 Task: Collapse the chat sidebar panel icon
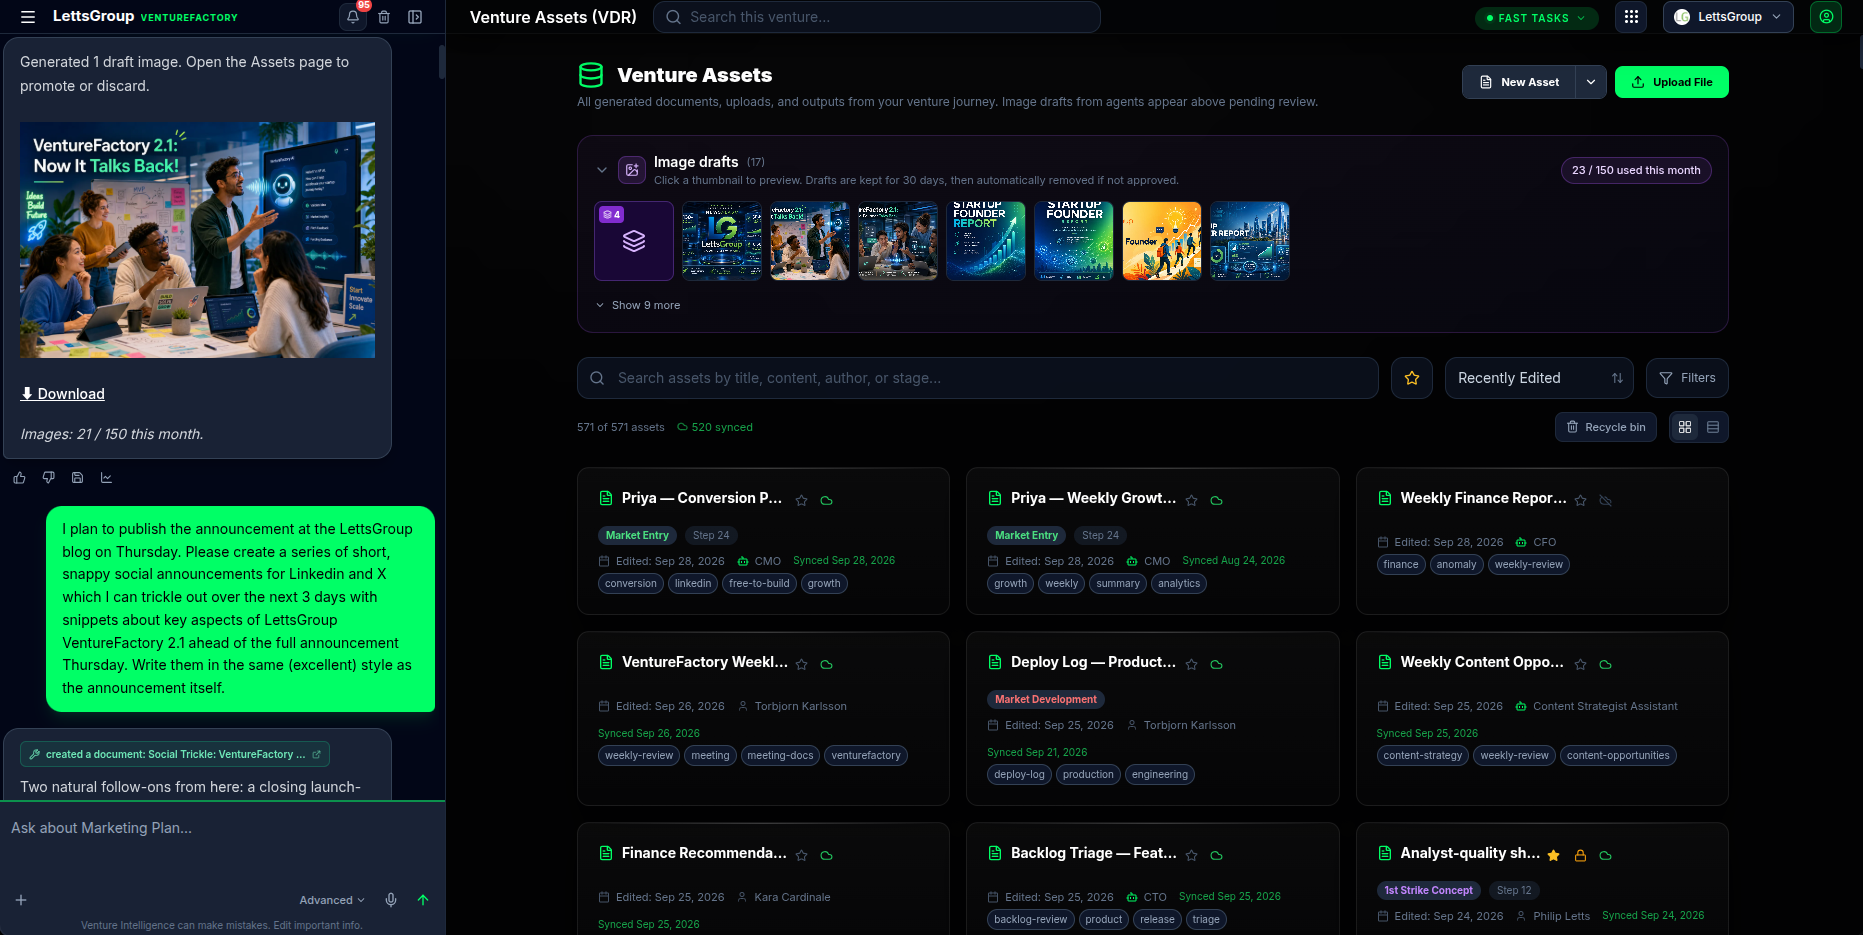[x=415, y=17]
